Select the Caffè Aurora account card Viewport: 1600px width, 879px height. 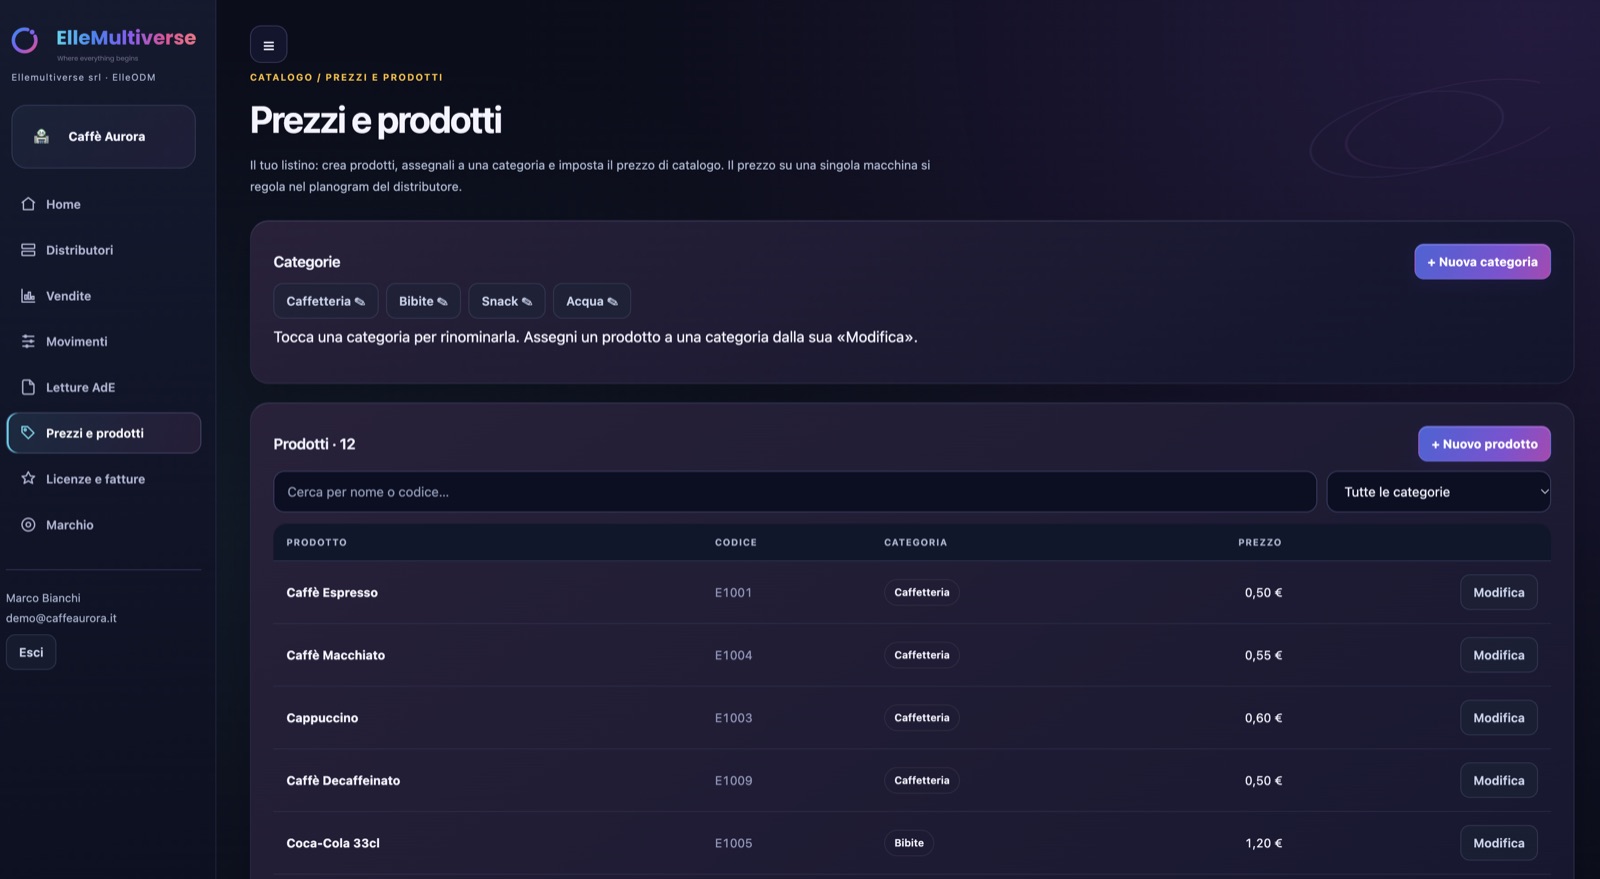(103, 136)
